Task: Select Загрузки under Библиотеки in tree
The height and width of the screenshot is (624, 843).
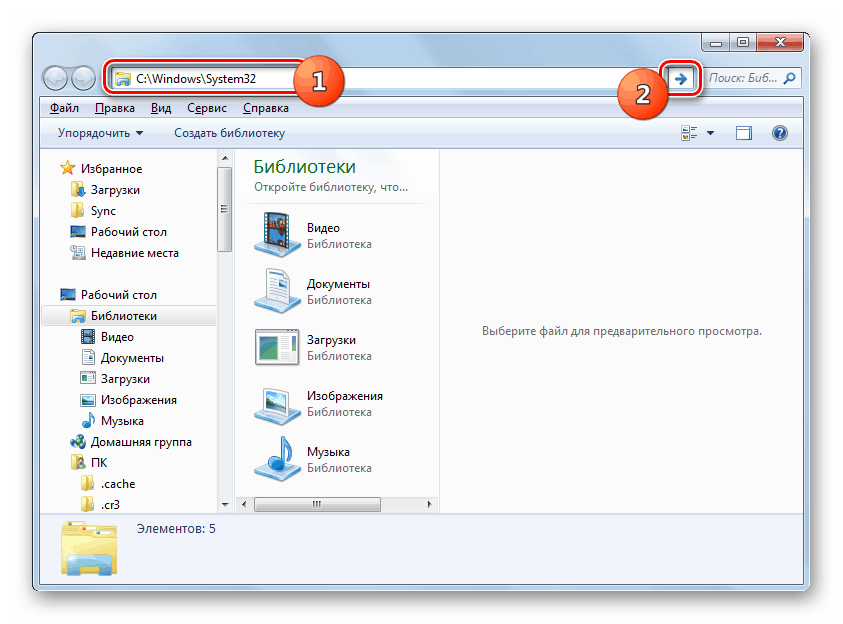Action: 125,378
